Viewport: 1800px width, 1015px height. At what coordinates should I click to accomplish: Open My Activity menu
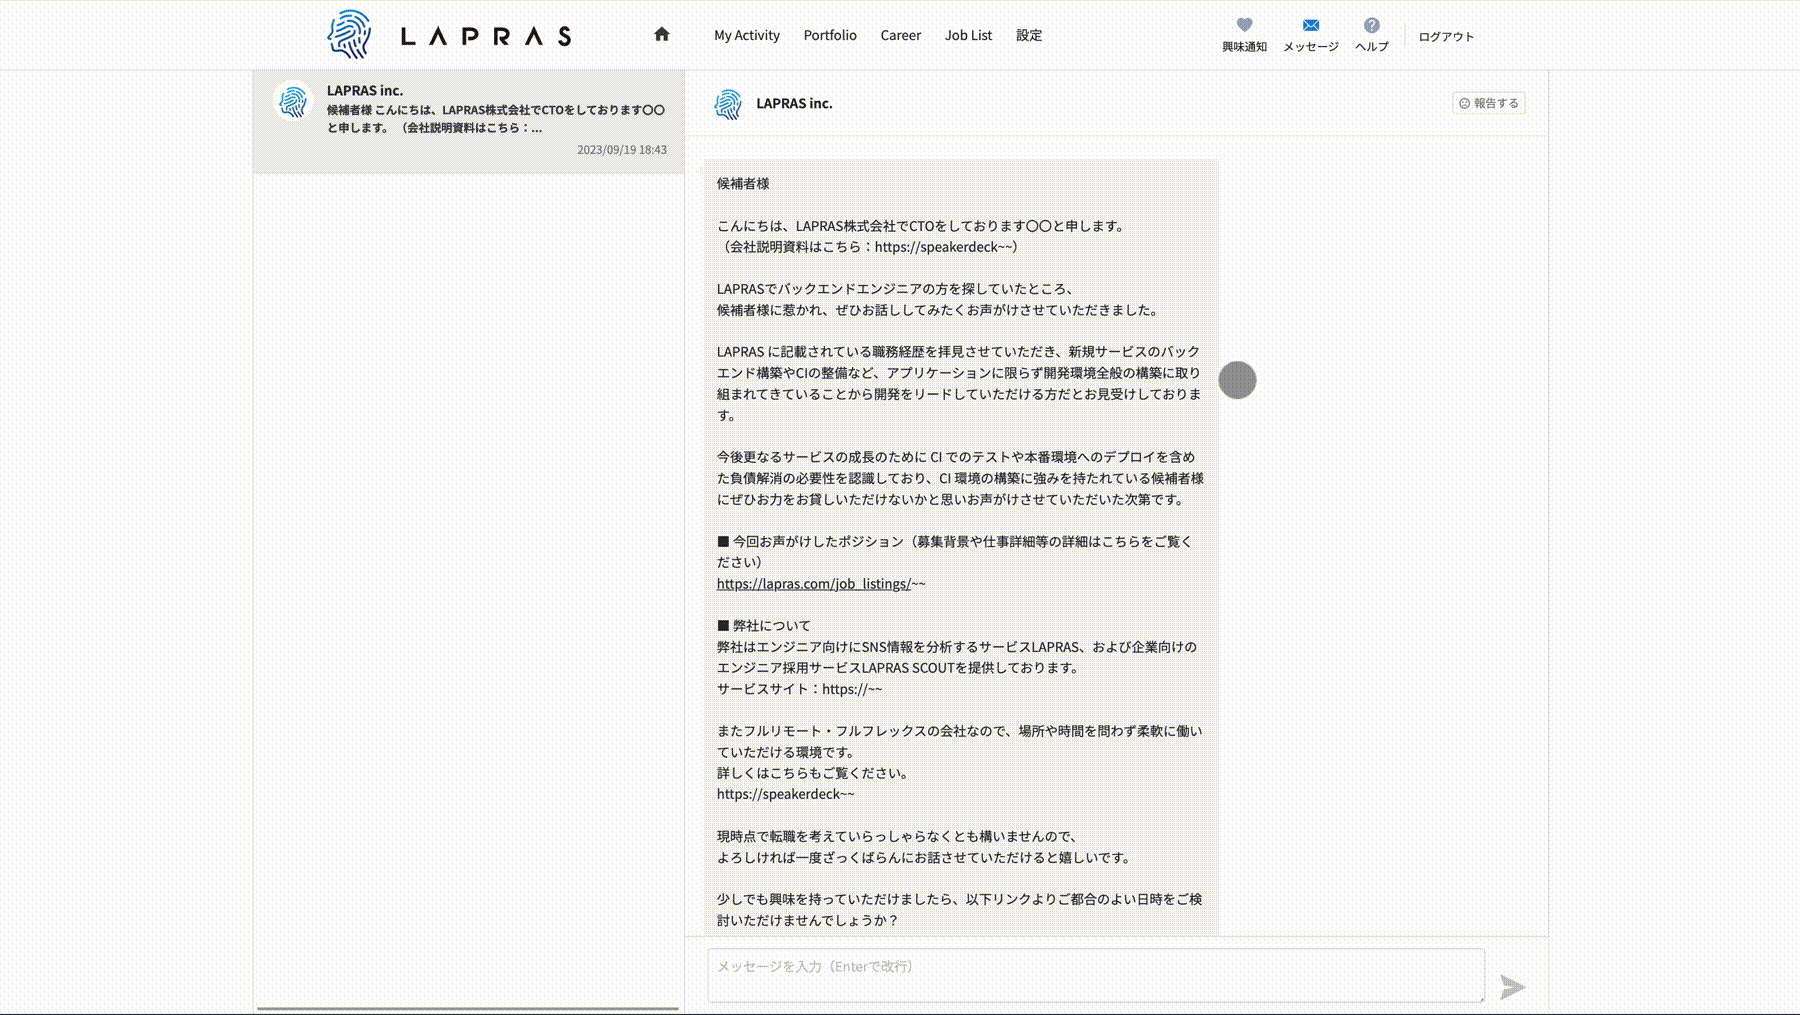point(747,35)
